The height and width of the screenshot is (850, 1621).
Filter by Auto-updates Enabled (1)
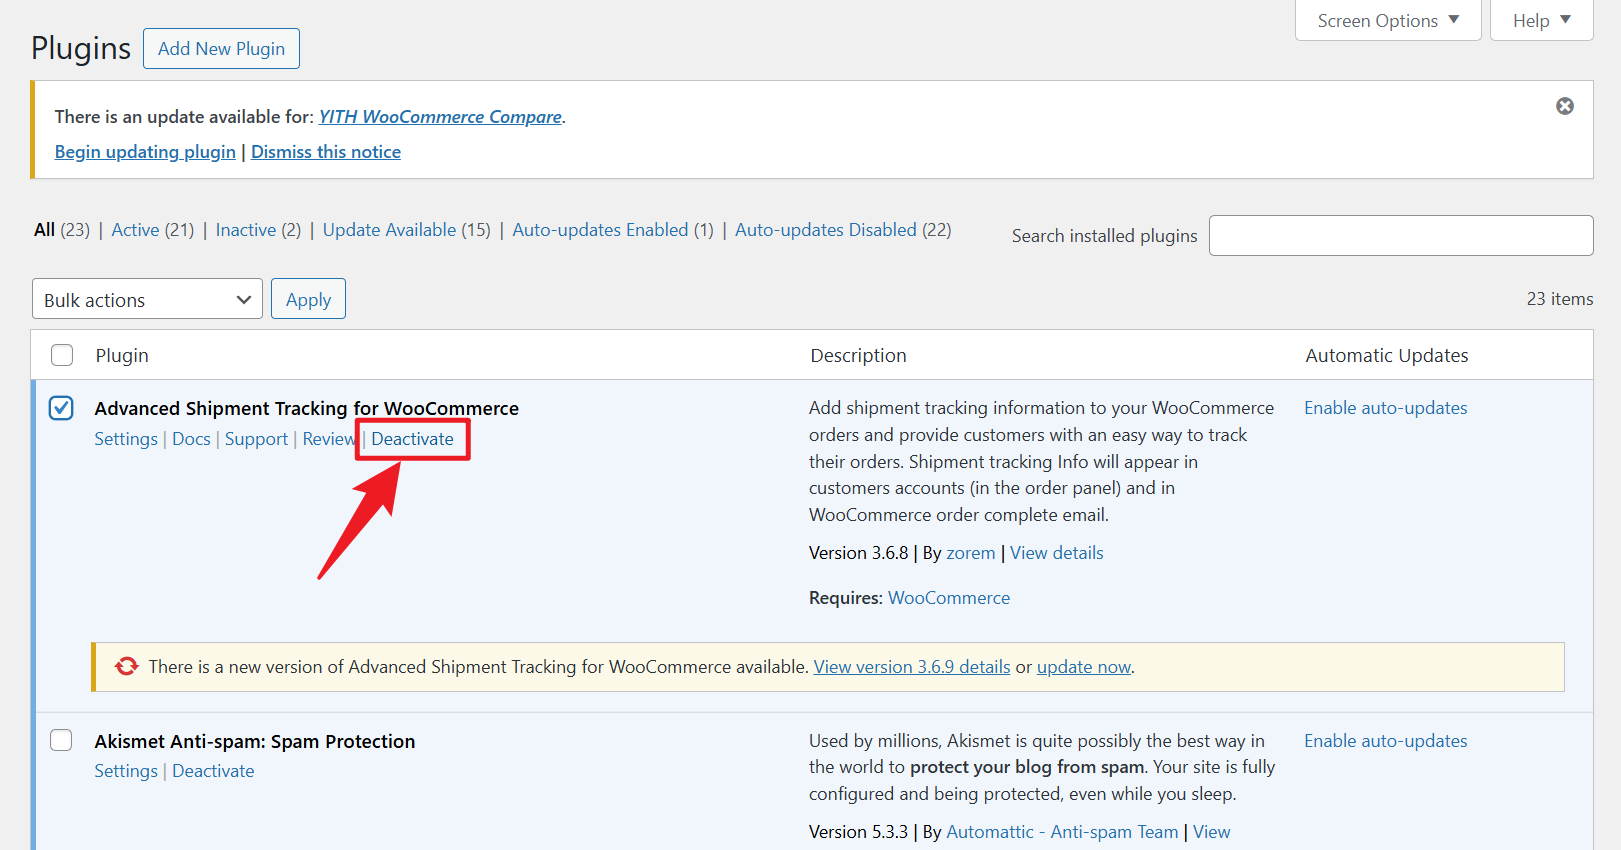point(613,230)
